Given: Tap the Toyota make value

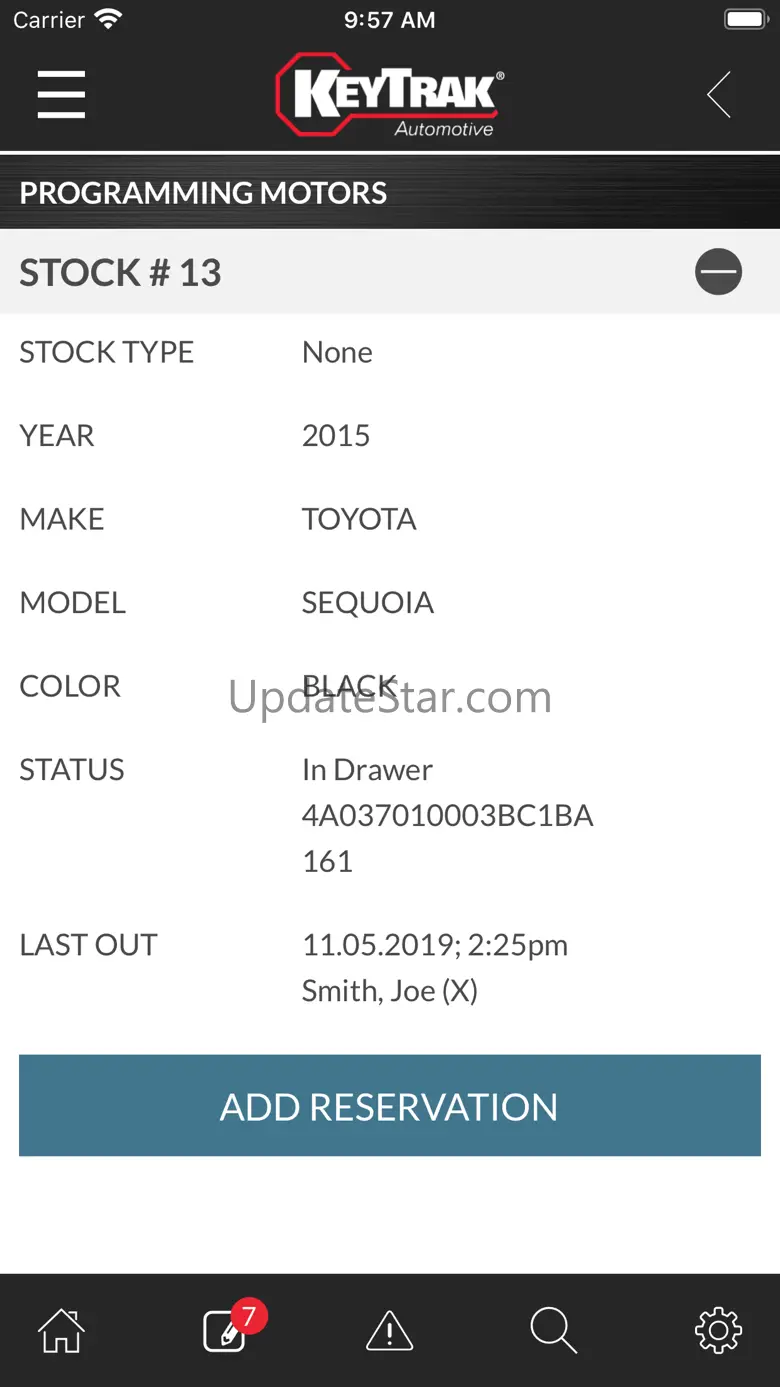Looking at the screenshot, I should coord(359,519).
